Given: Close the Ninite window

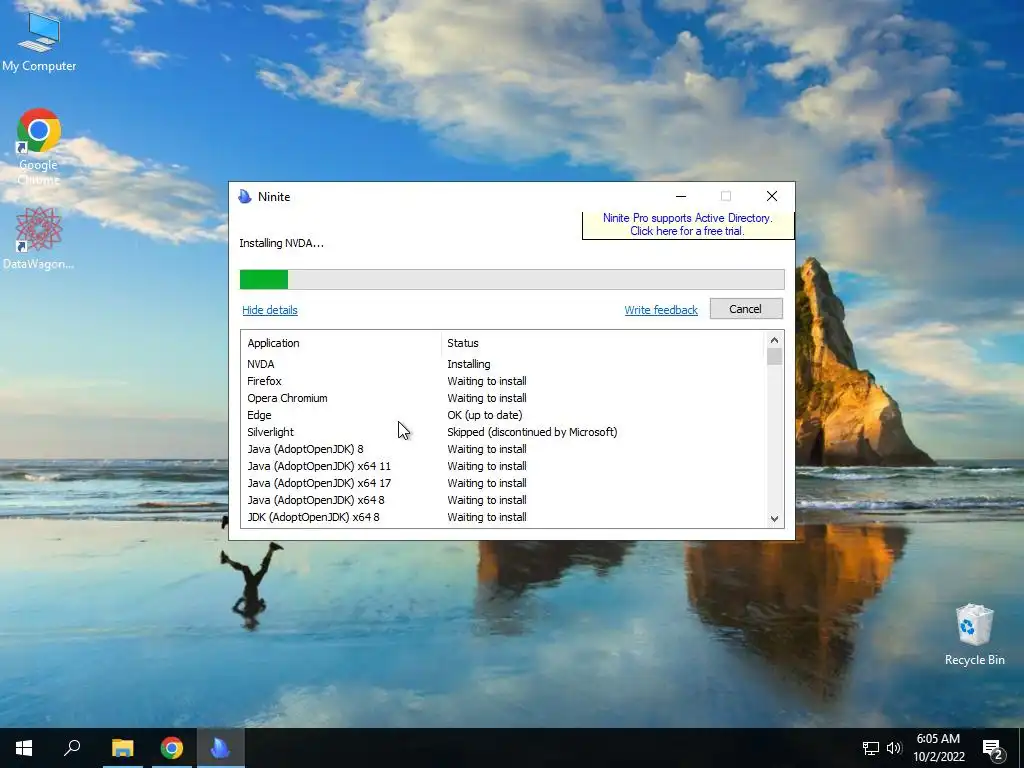Looking at the screenshot, I should click(772, 196).
